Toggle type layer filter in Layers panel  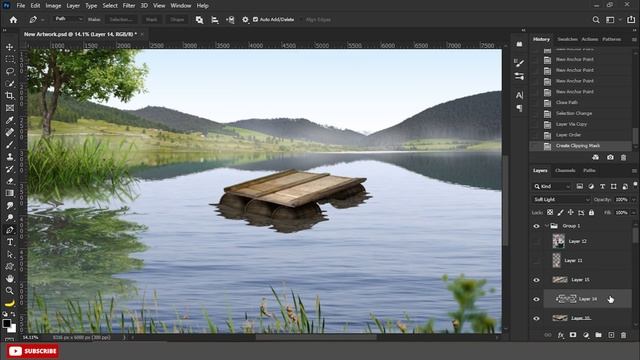click(602, 187)
